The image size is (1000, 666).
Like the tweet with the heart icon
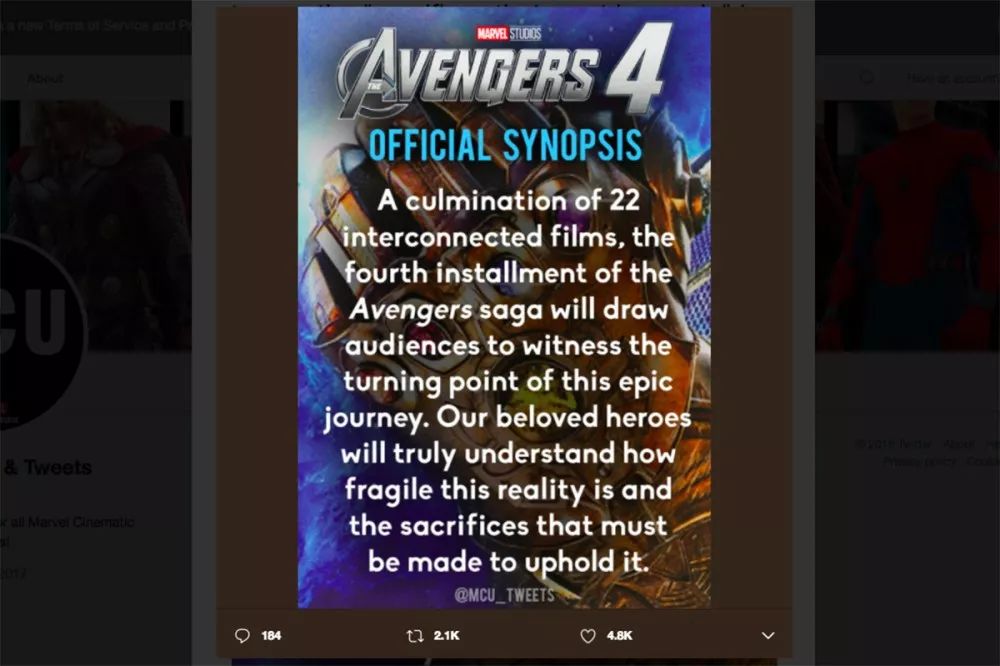[588, 635]
